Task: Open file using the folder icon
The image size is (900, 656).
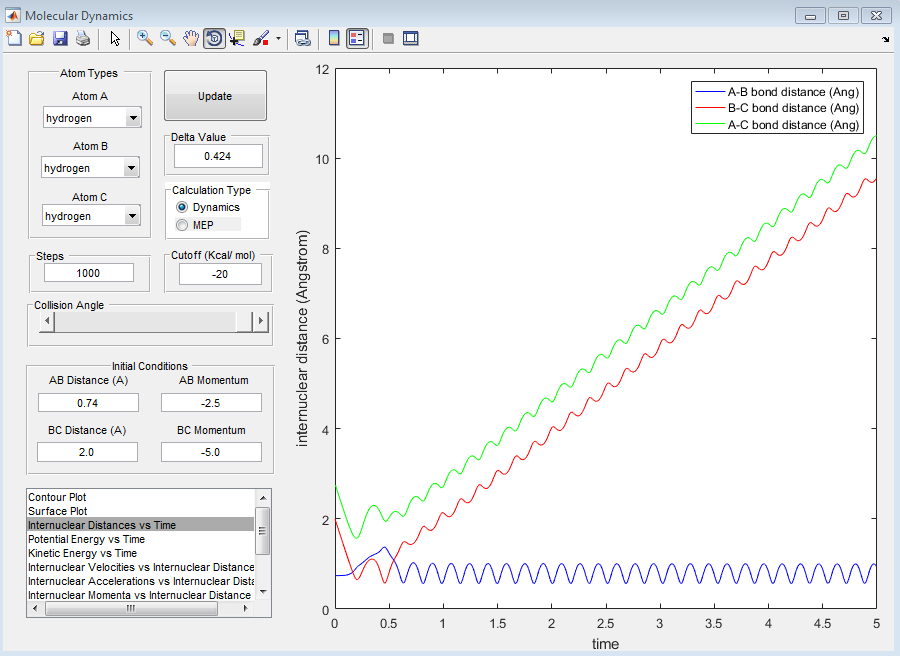Action: click(37, 39)
